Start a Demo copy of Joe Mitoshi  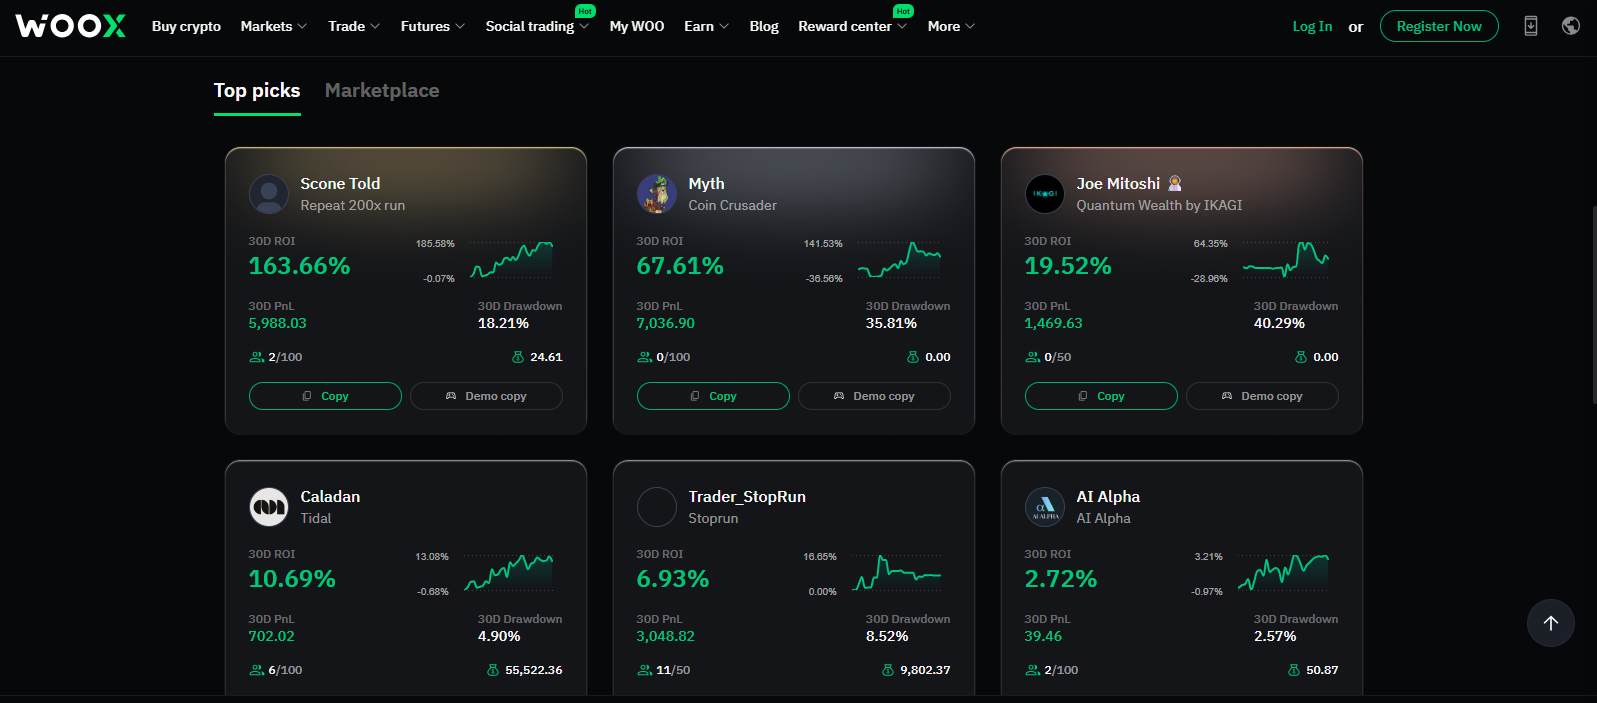(x=1262, y=396)
